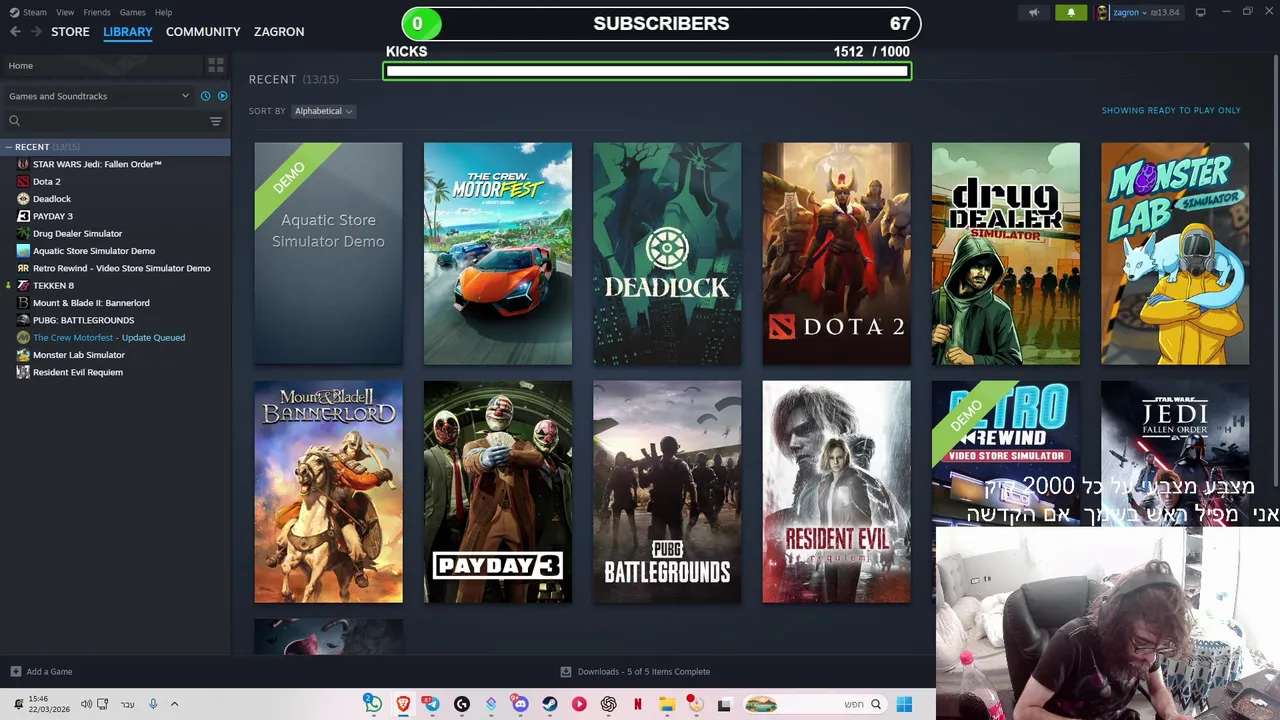Collapse the RECENT category in sidebar
1280x720 pixels.
click(x=8, y=147)
